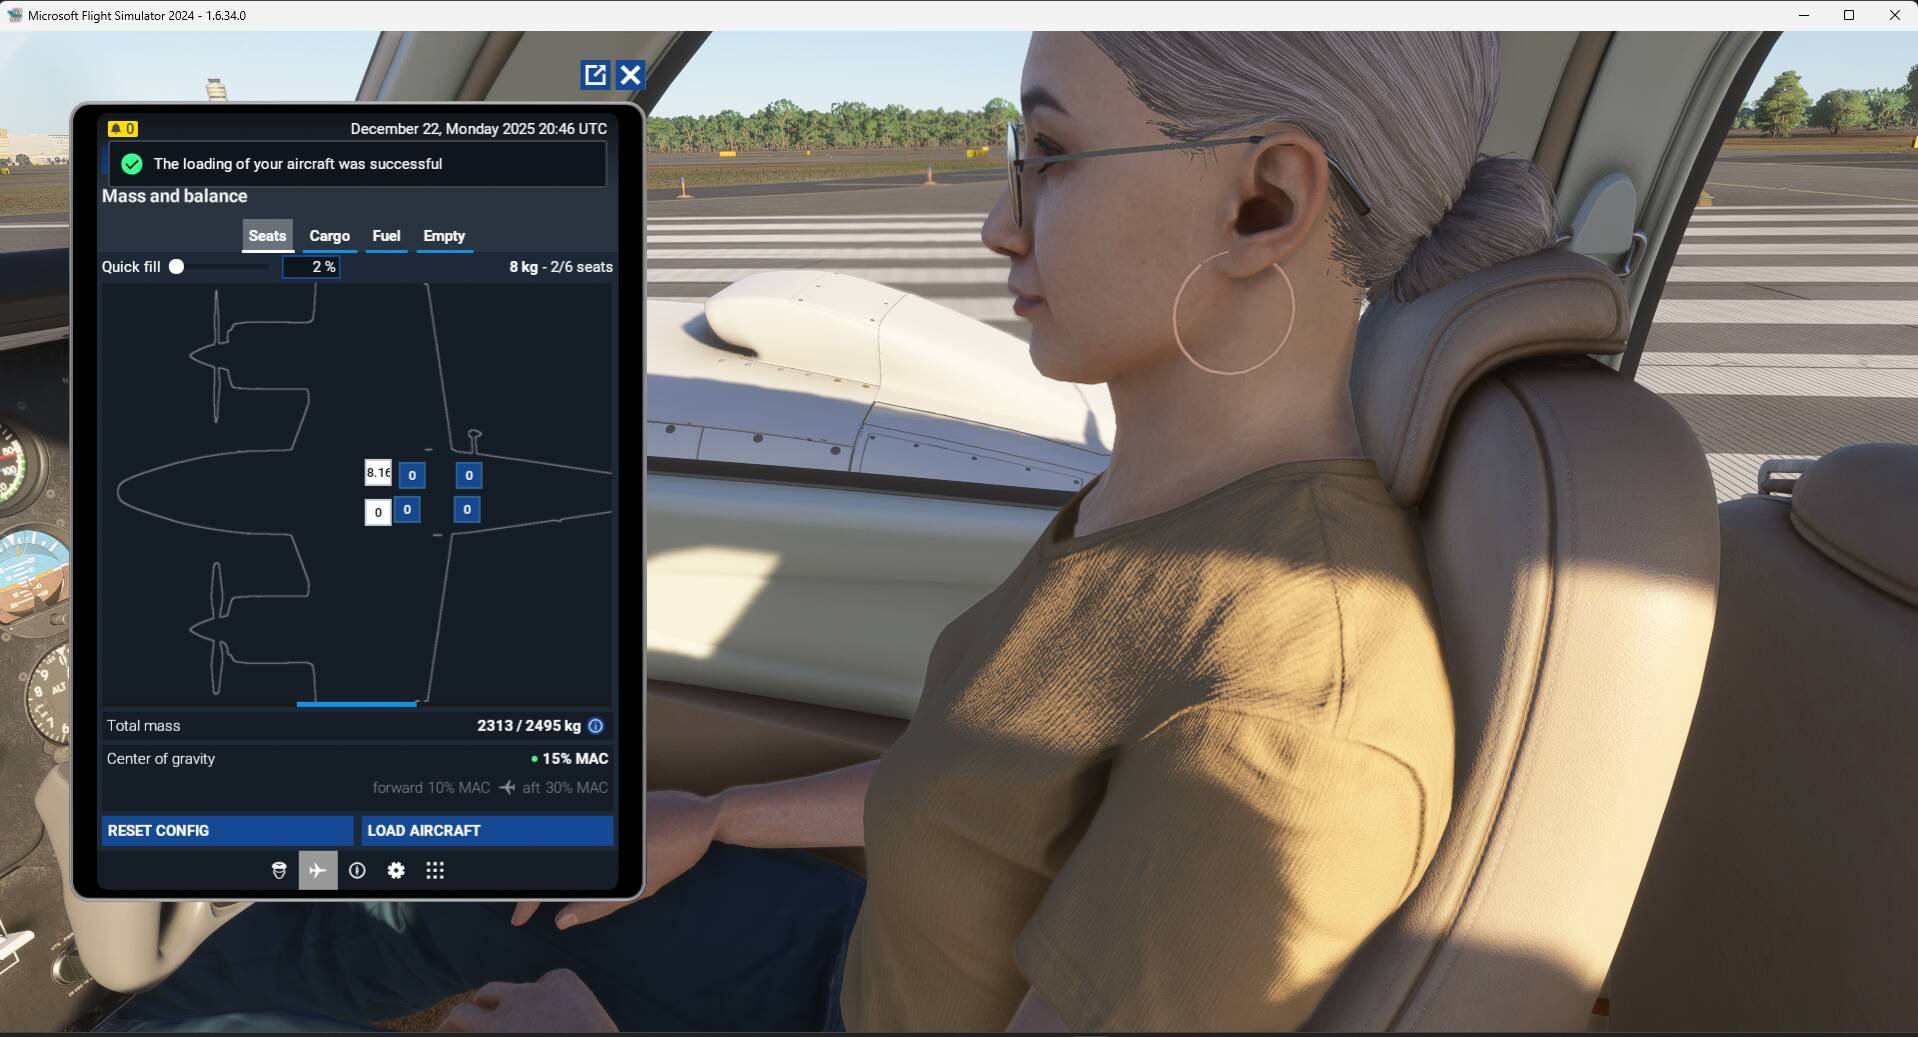Switch to the Cargo tab

tap(329, 236)
